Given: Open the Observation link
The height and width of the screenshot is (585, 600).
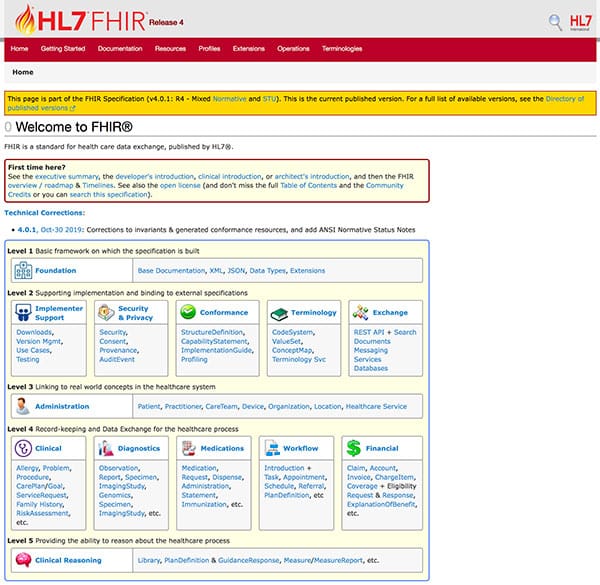Looking at the screenshot, I should tap(119, 468).
